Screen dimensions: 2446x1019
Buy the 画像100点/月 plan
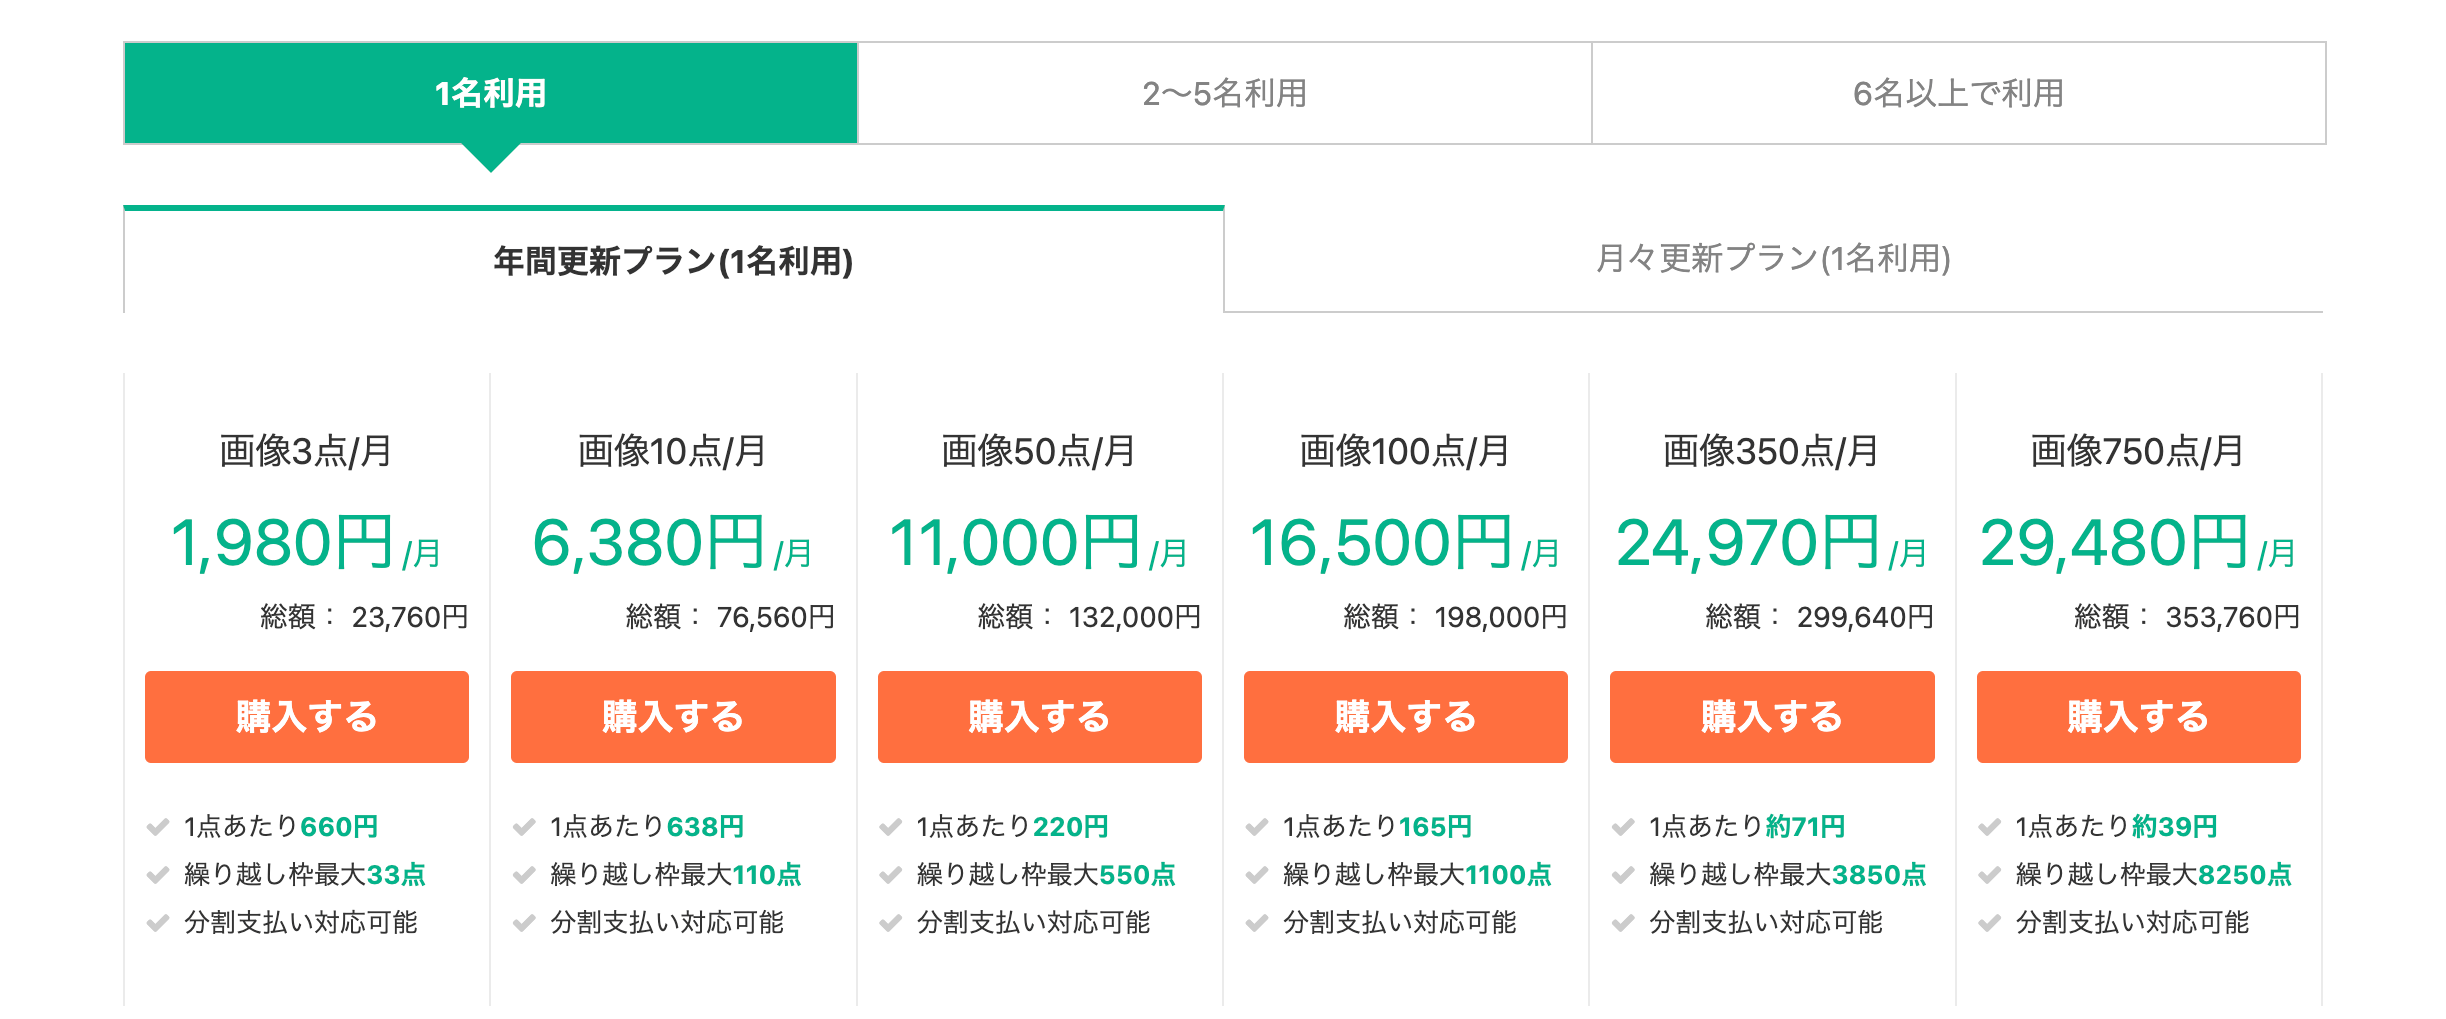1405,717
